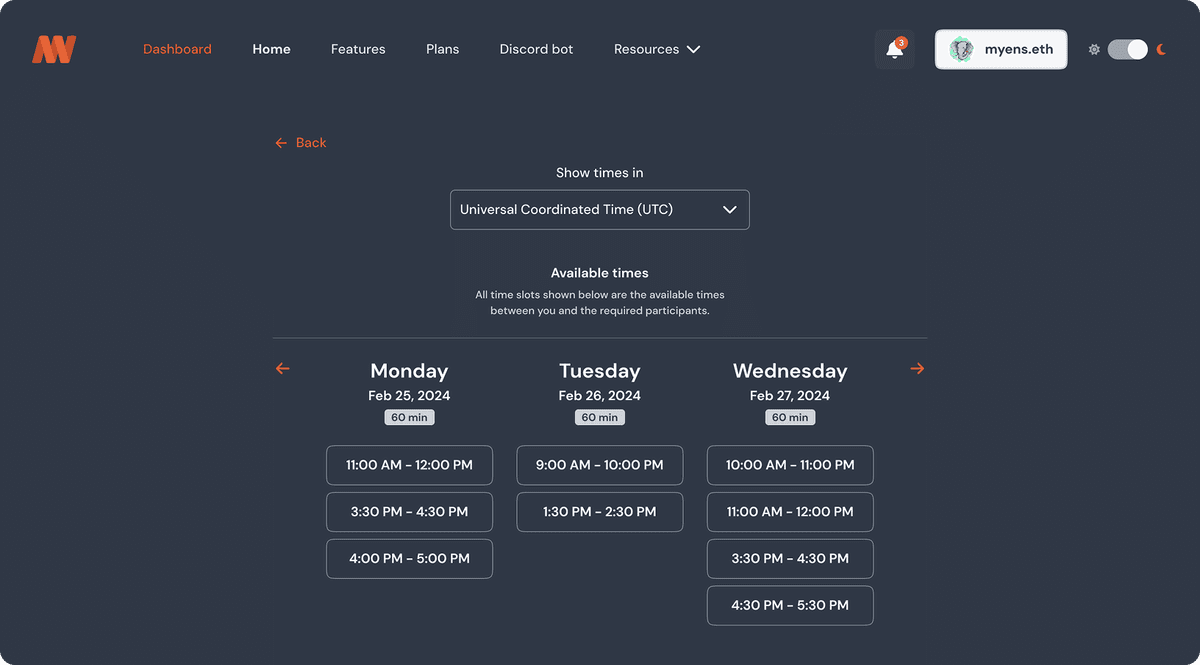Open the timezone dropdown
1200x665 pixels.
(x=600, y=210)
